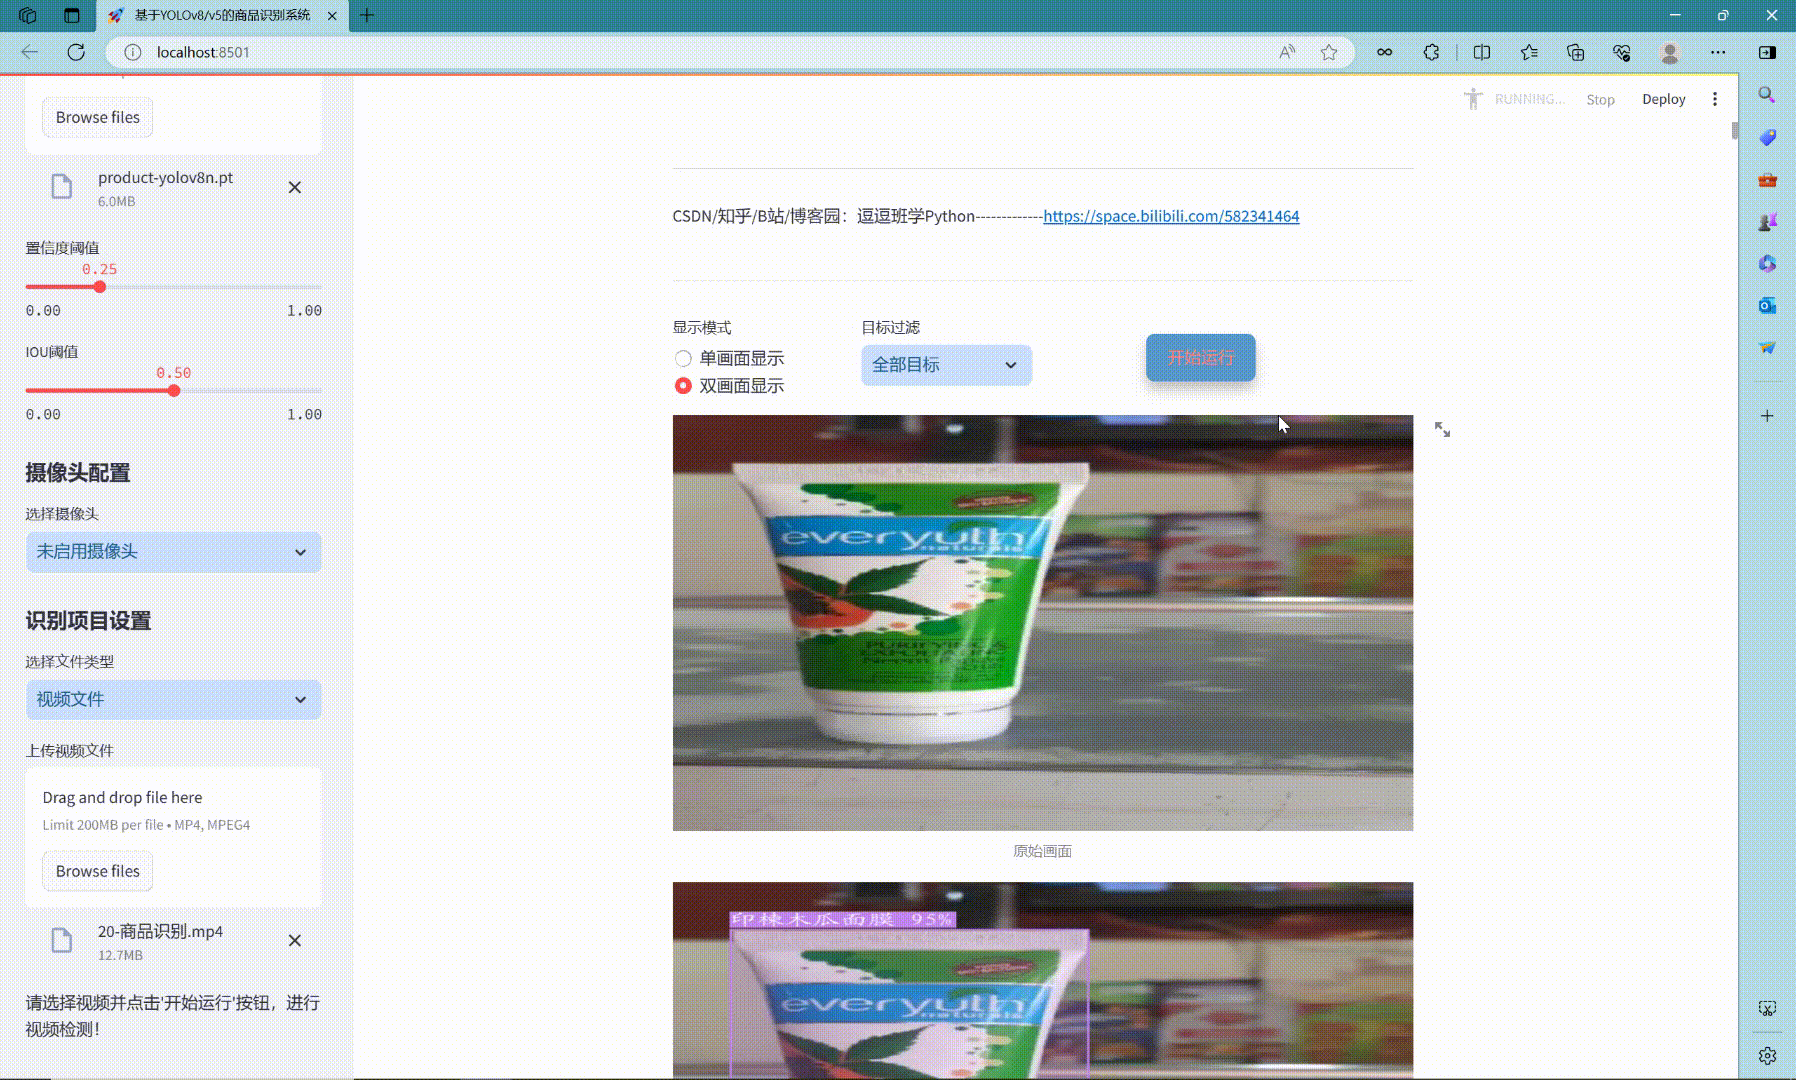
Task: Open the browser extensions menu
Action: point(1431,52)
